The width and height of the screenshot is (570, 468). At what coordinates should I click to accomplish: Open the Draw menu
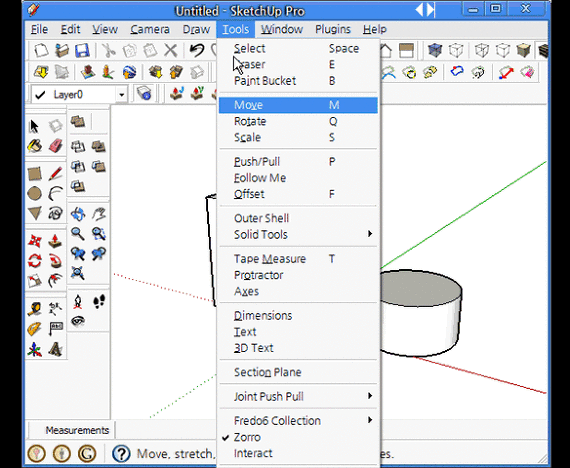(196, 29)
